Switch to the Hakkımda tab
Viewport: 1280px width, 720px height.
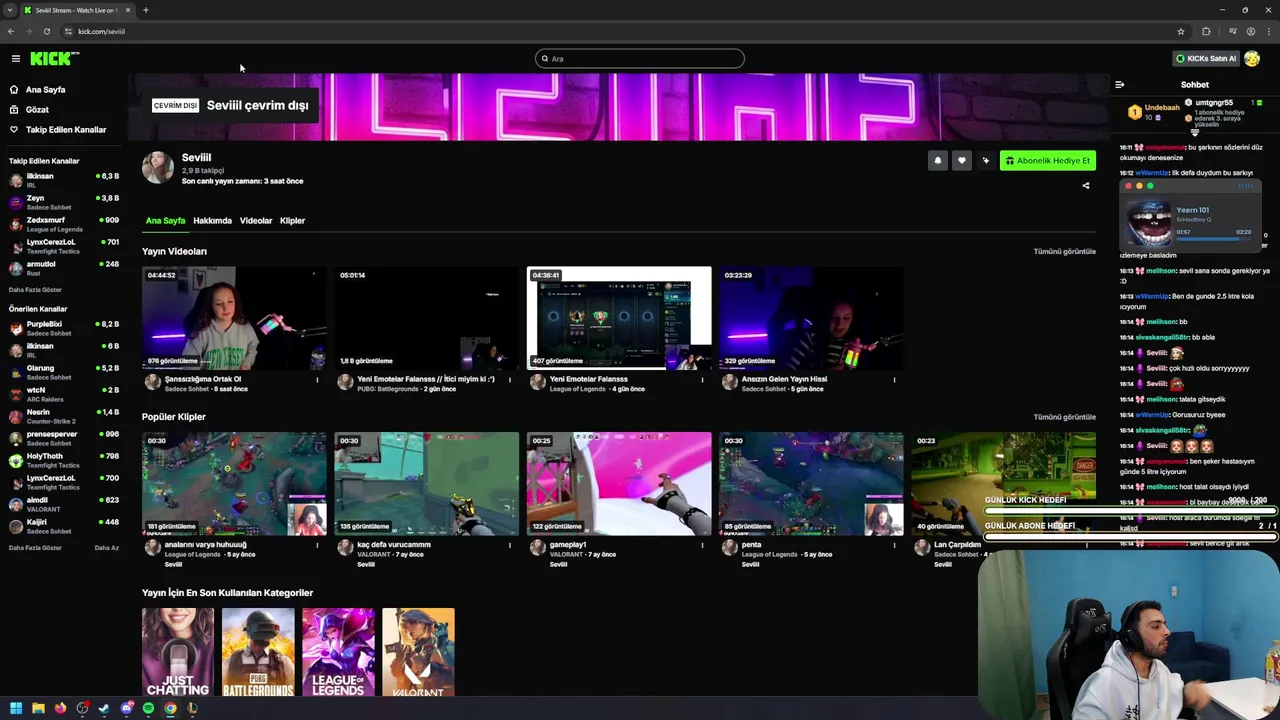click(x=212, y=221)
